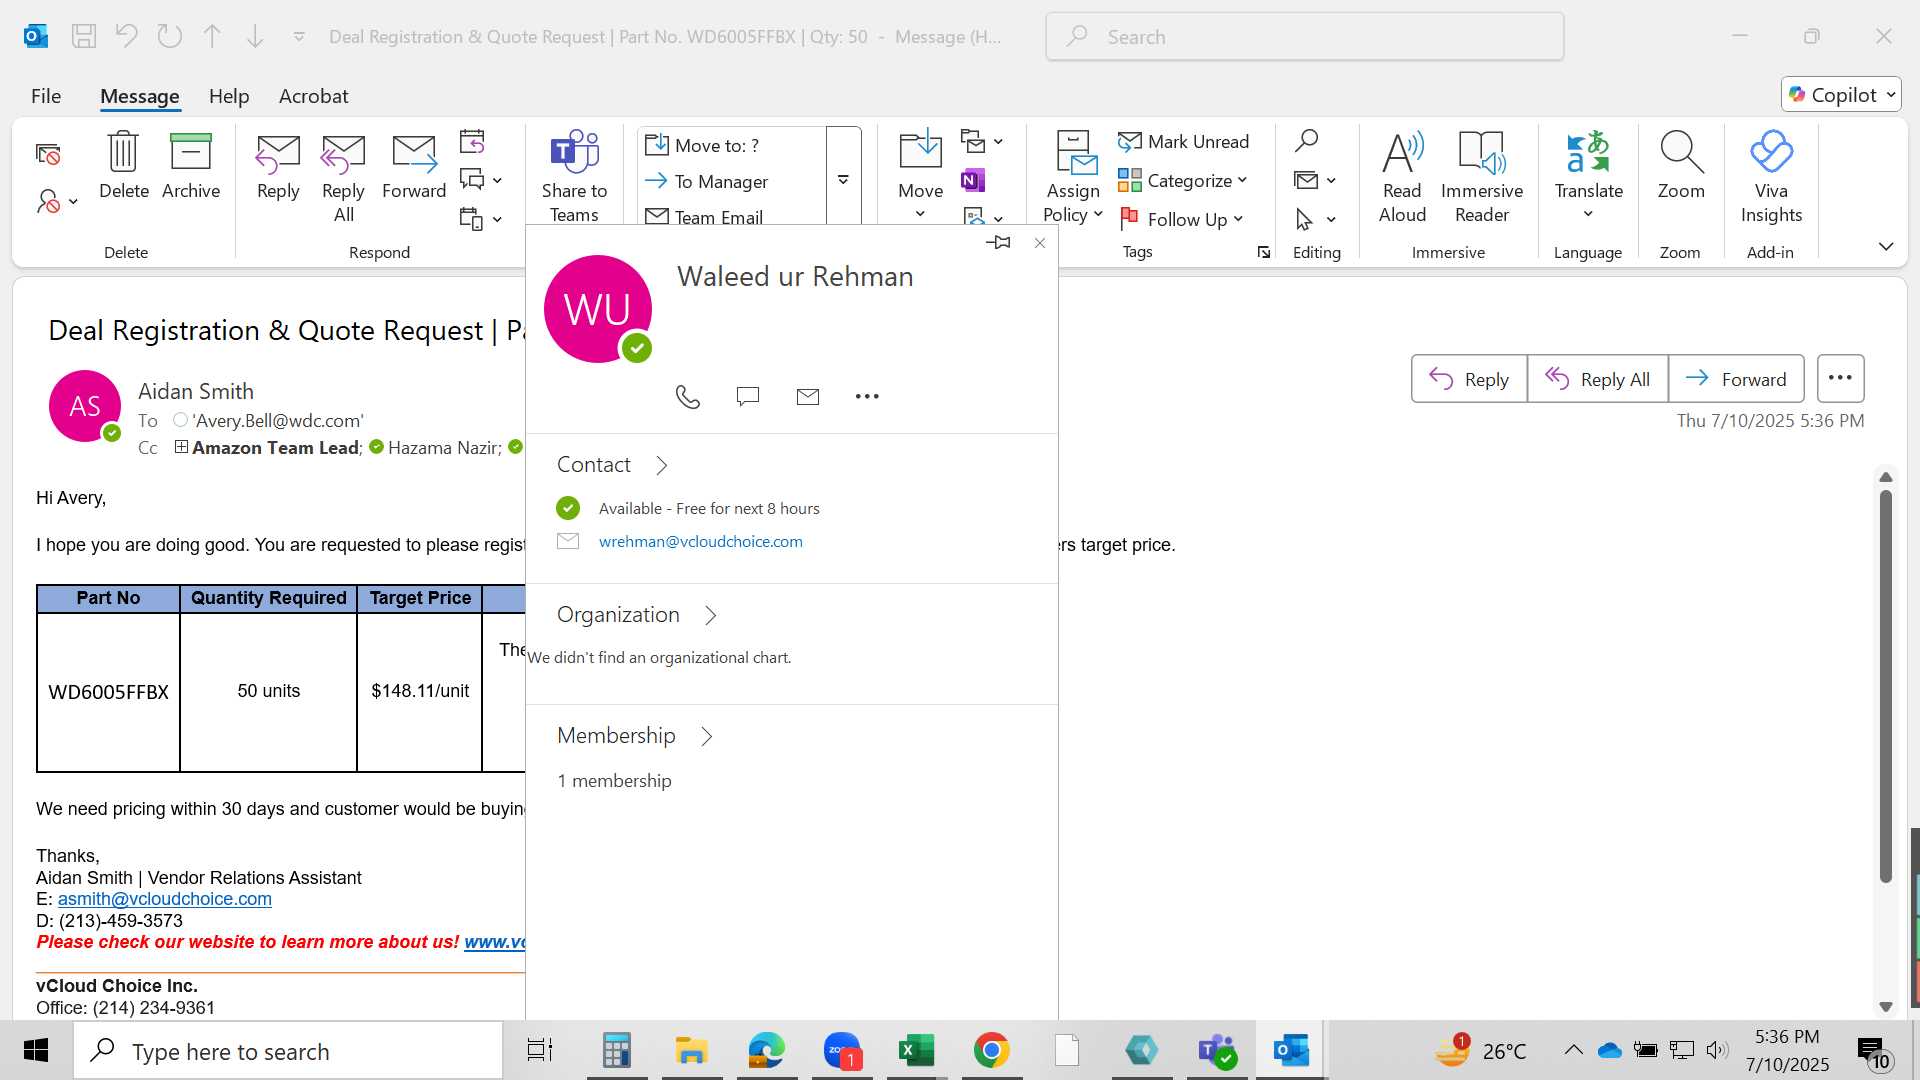Click Reply button in message header
Viewport: 1920px width, 1080px height.
click(x=1469, y=379)
